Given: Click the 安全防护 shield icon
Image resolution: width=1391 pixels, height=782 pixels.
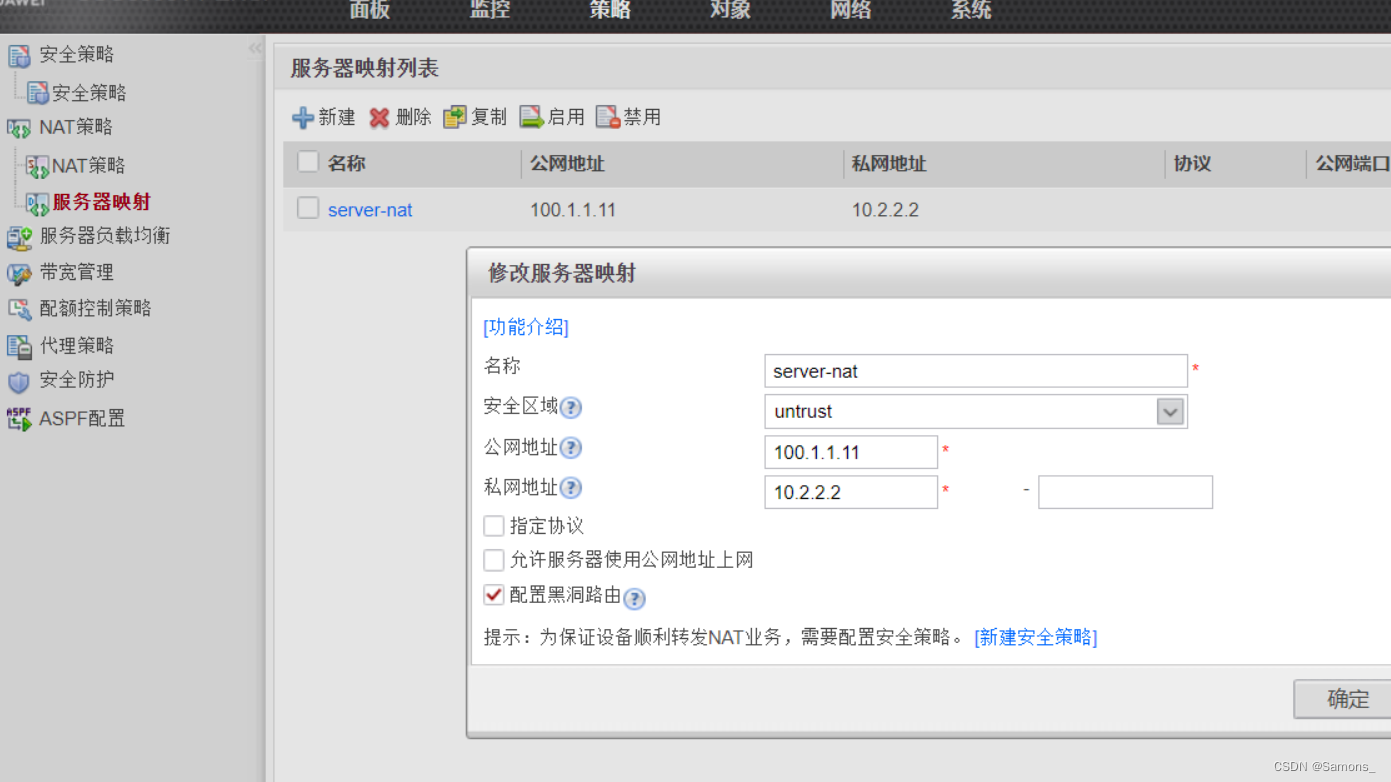Looking at the screenshot, I should [19, 382].
